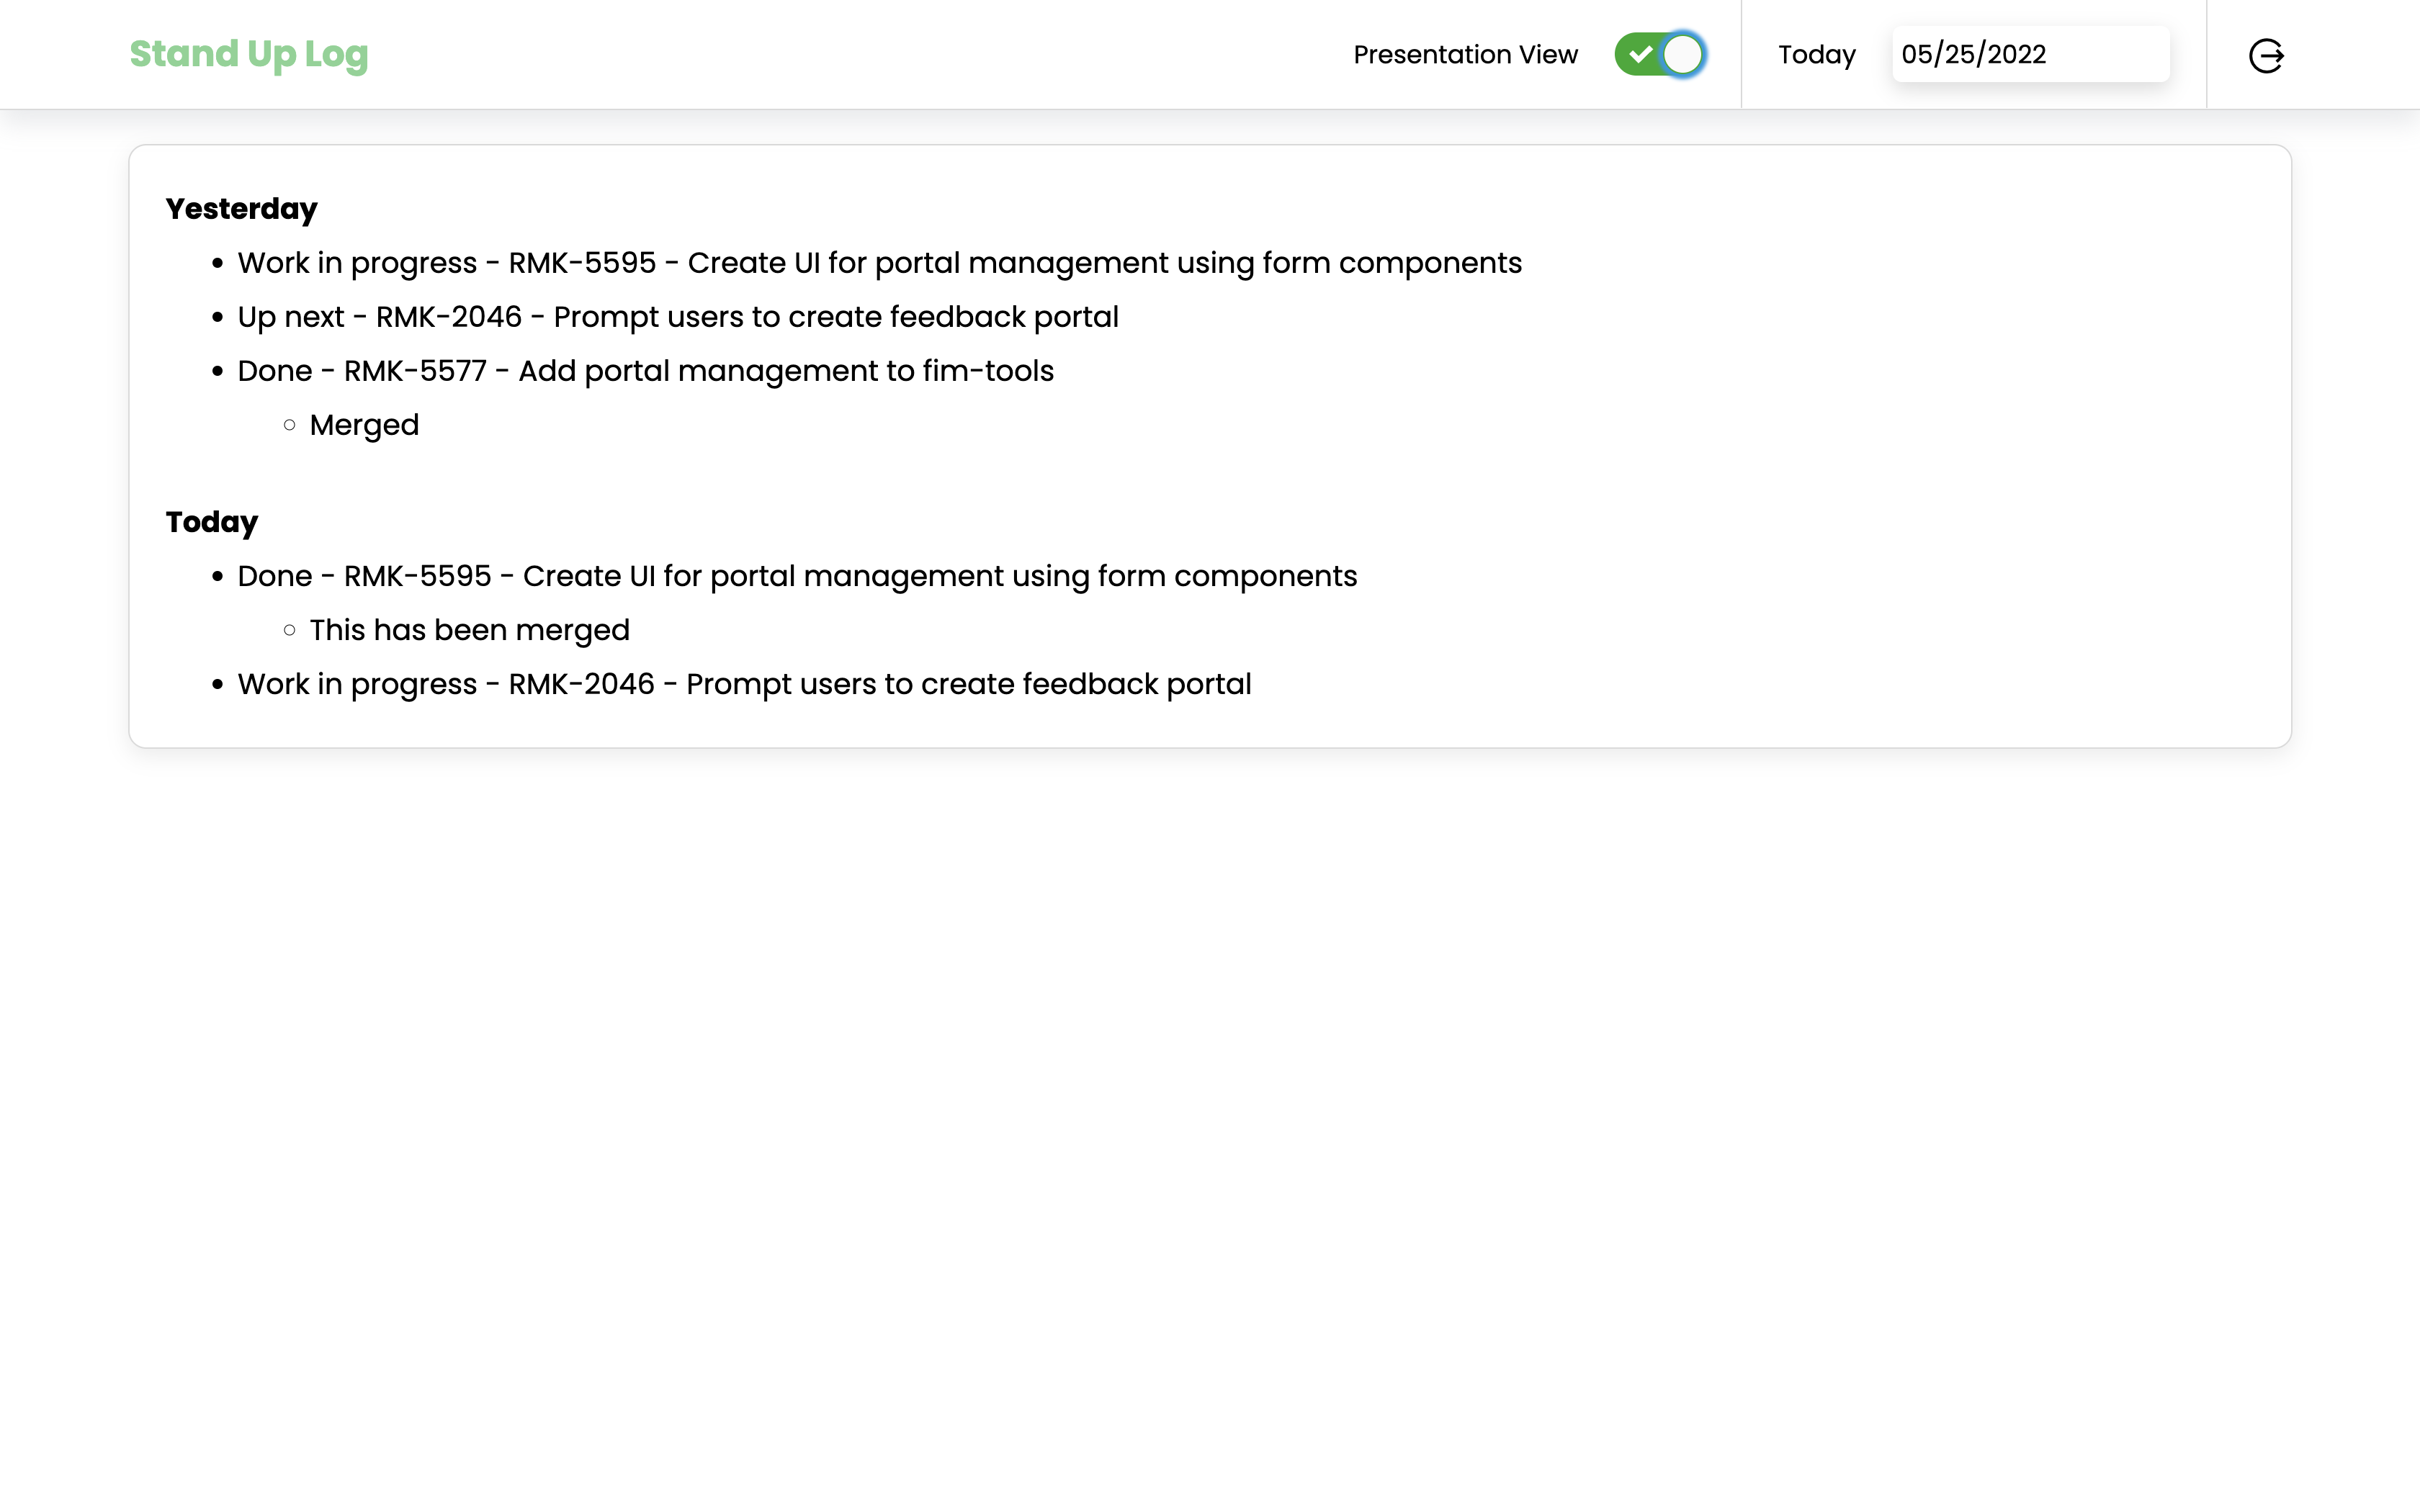Click the checkmark inside the green toggle
Screen dimensions: 2420x1512
pos(1640,54)
